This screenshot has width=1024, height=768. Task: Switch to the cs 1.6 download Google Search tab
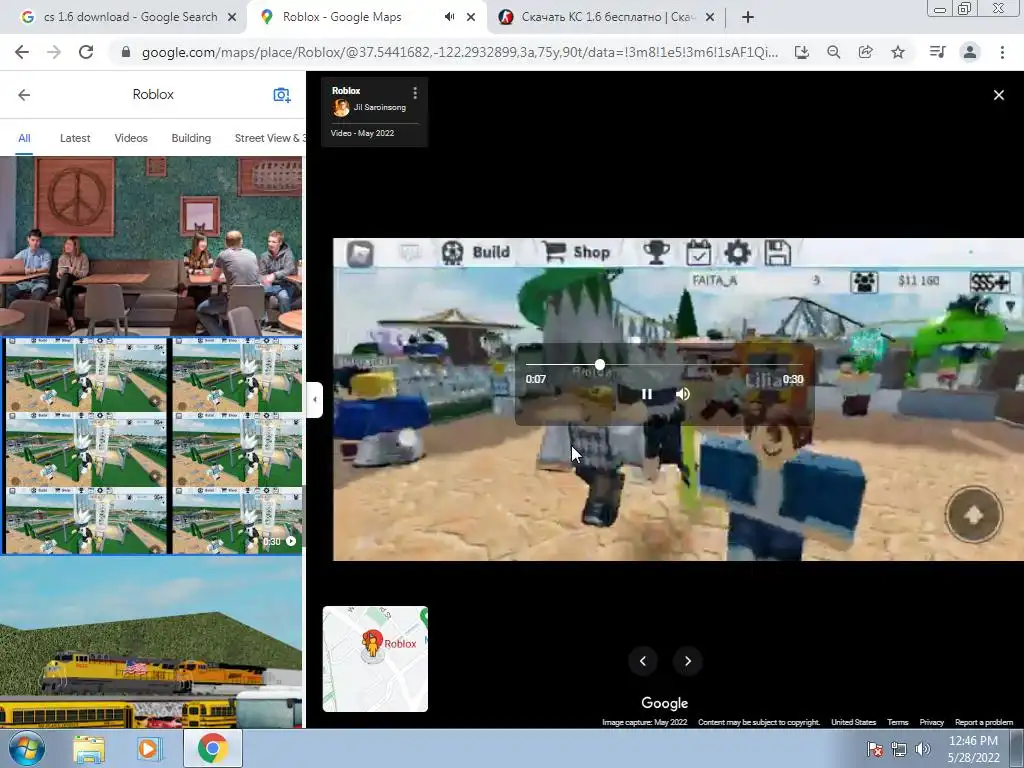(121, 17)
